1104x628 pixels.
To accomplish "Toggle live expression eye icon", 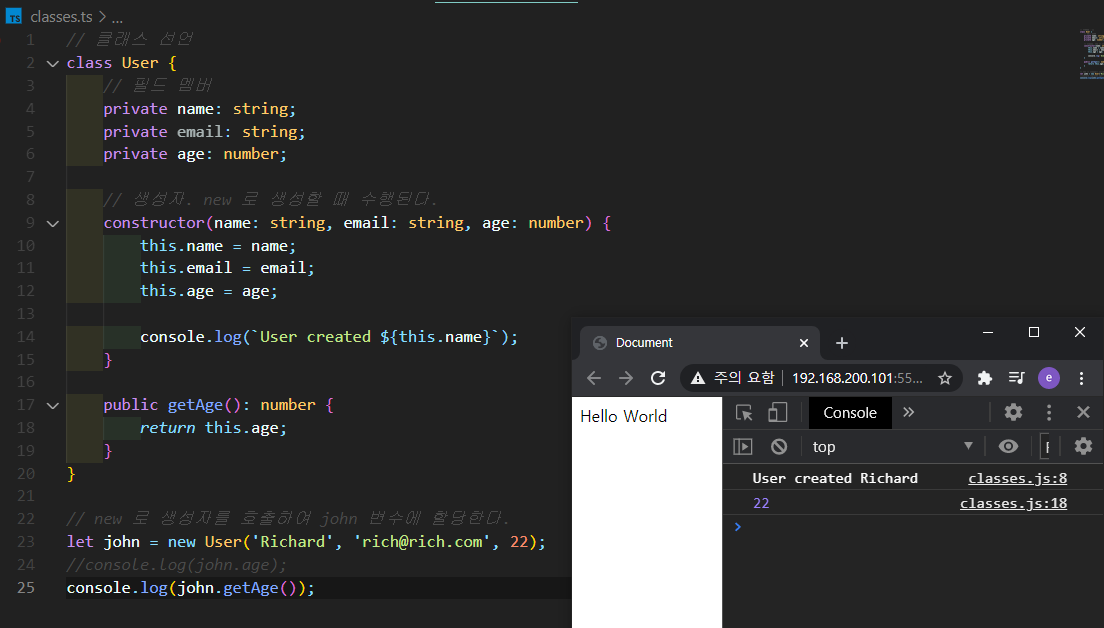I will (x=1008, y=446).
